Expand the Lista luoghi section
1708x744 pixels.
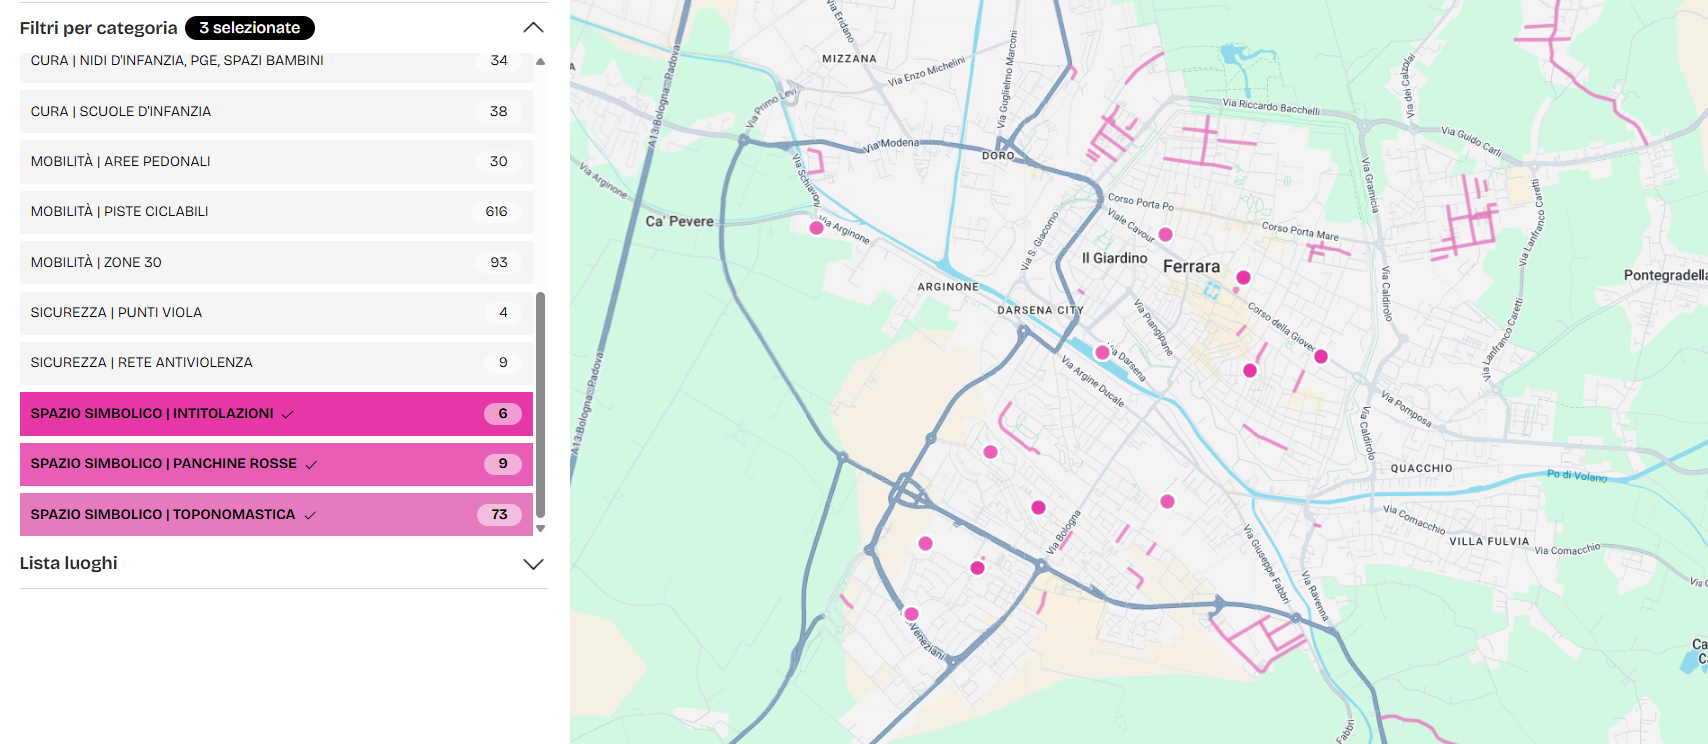pos(534,564)
